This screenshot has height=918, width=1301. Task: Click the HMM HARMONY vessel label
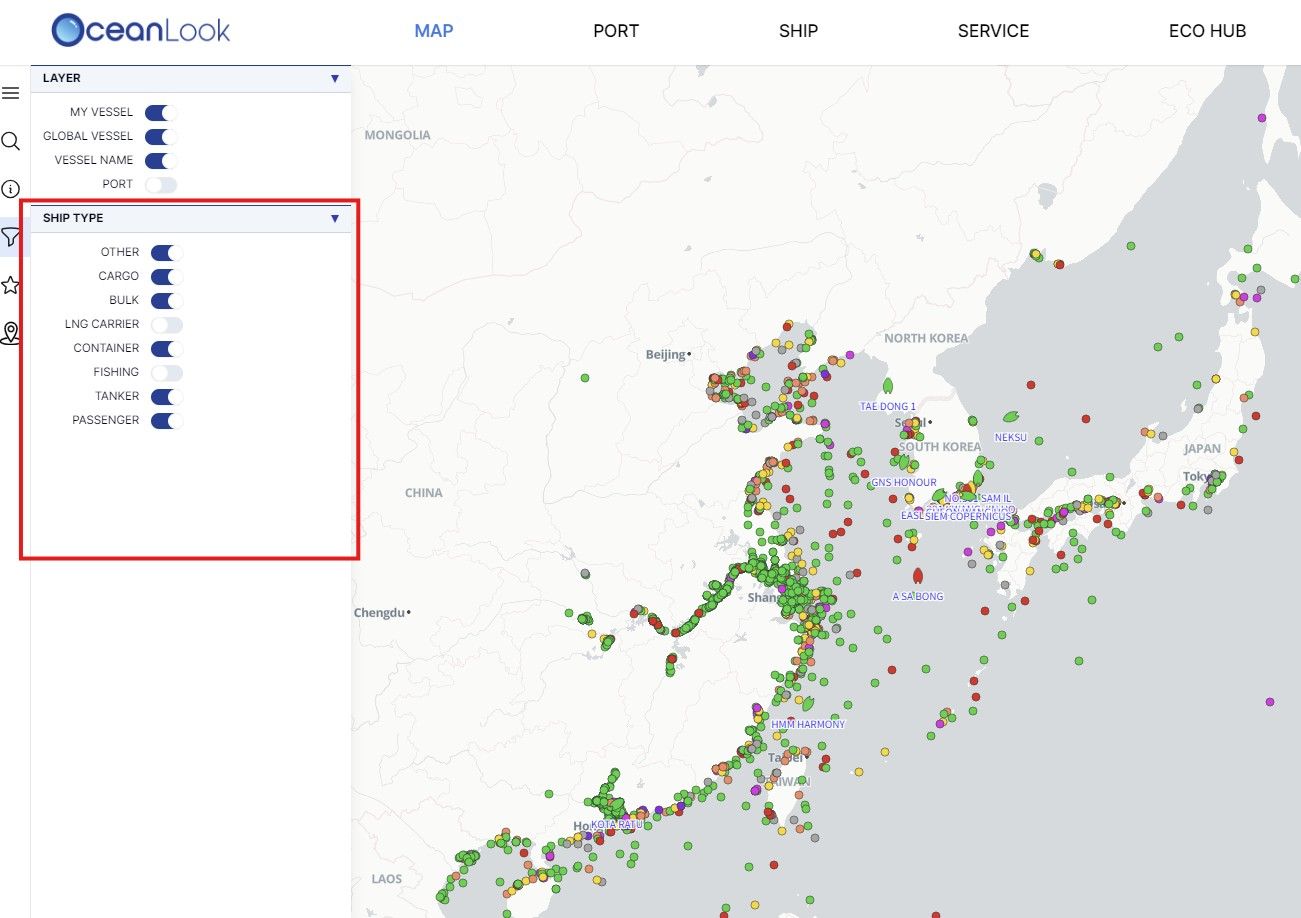pos(807,724)
